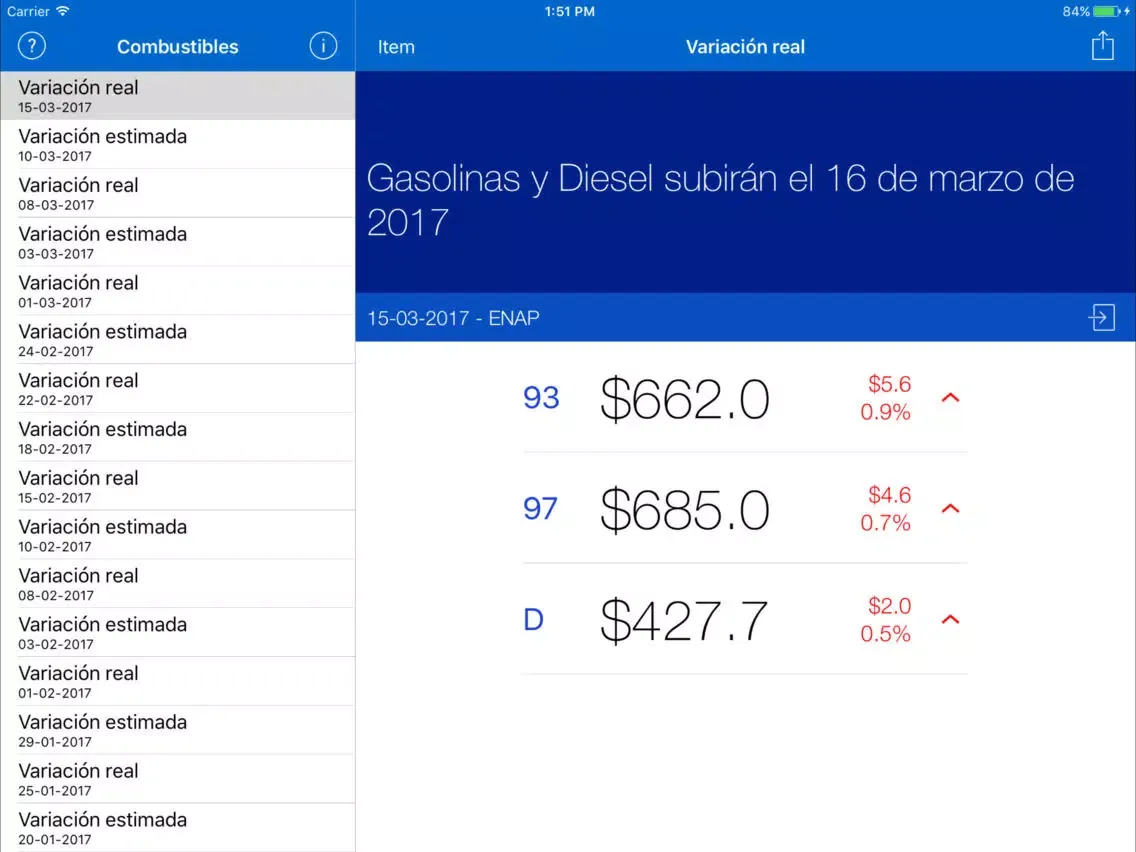The image size is (1136, 852).
Task: Open the ENAP source link arrow icon
Action: tap(1102, 317)
